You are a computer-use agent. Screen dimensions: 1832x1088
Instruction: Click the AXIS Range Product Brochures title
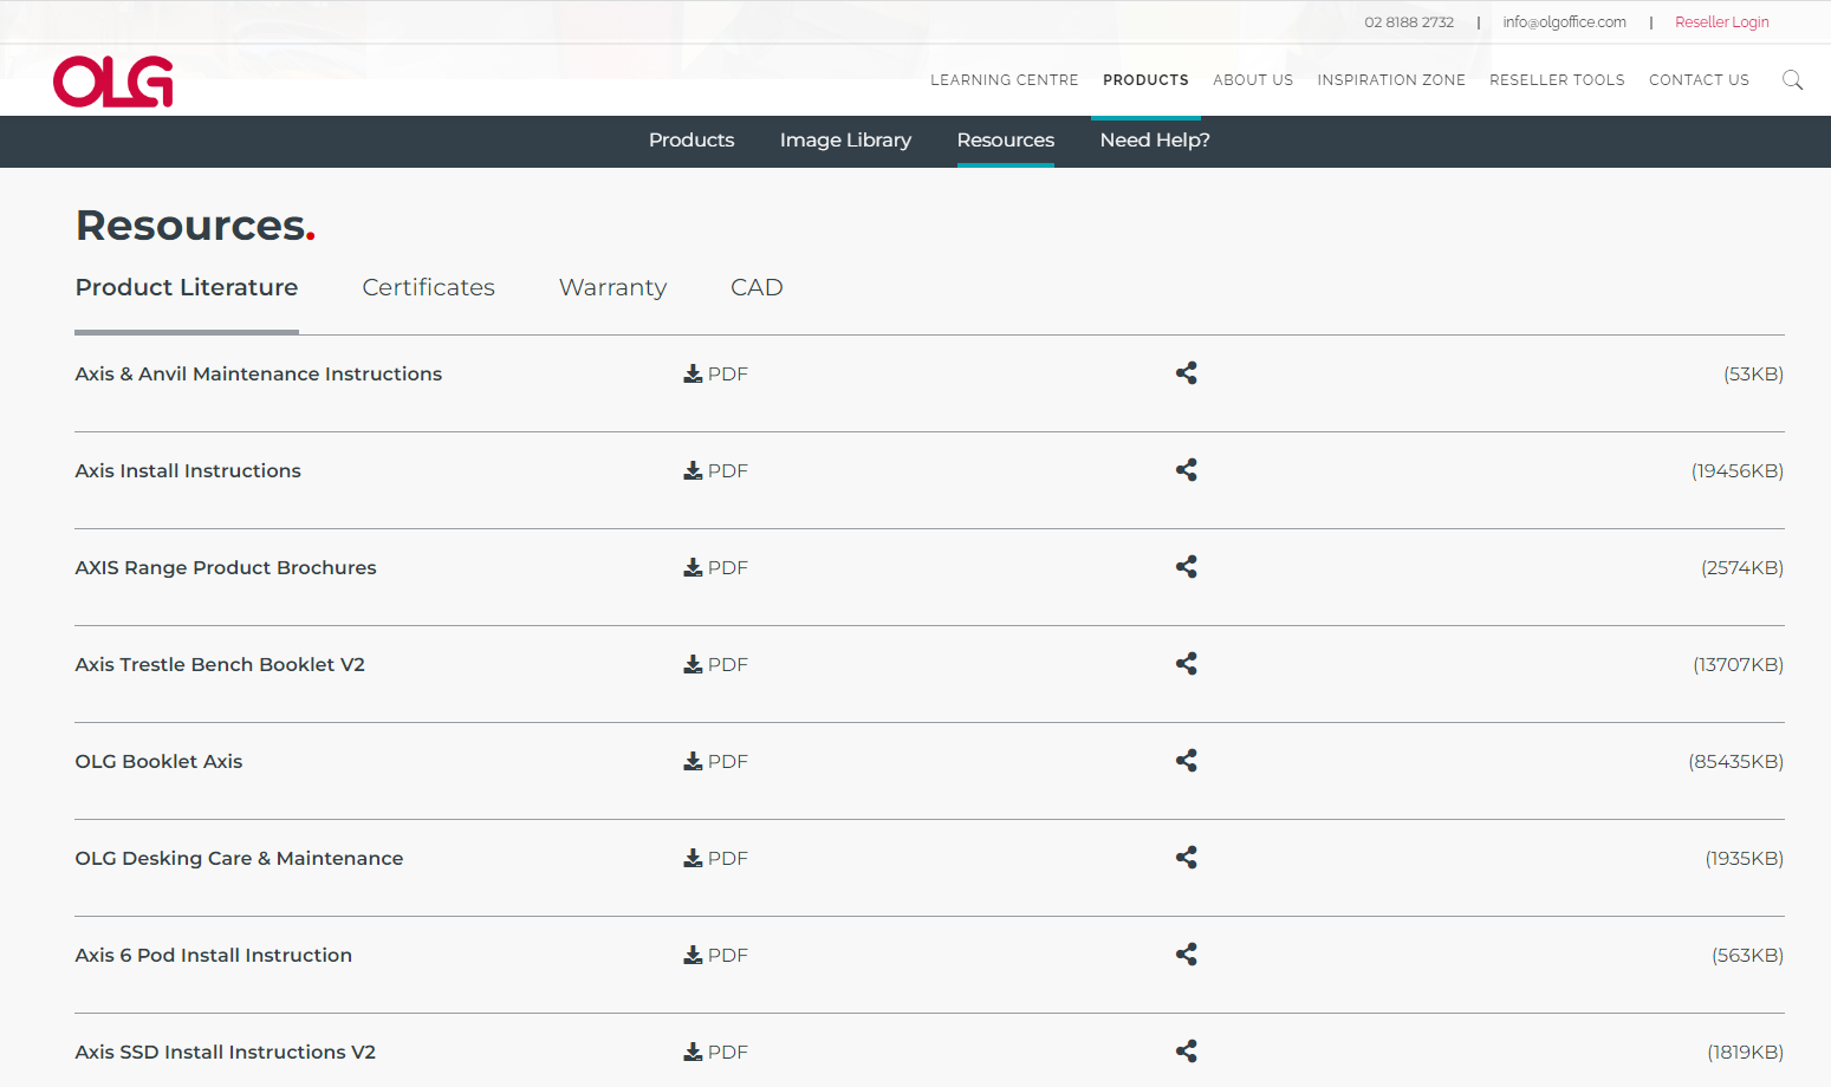click(225, 568)
